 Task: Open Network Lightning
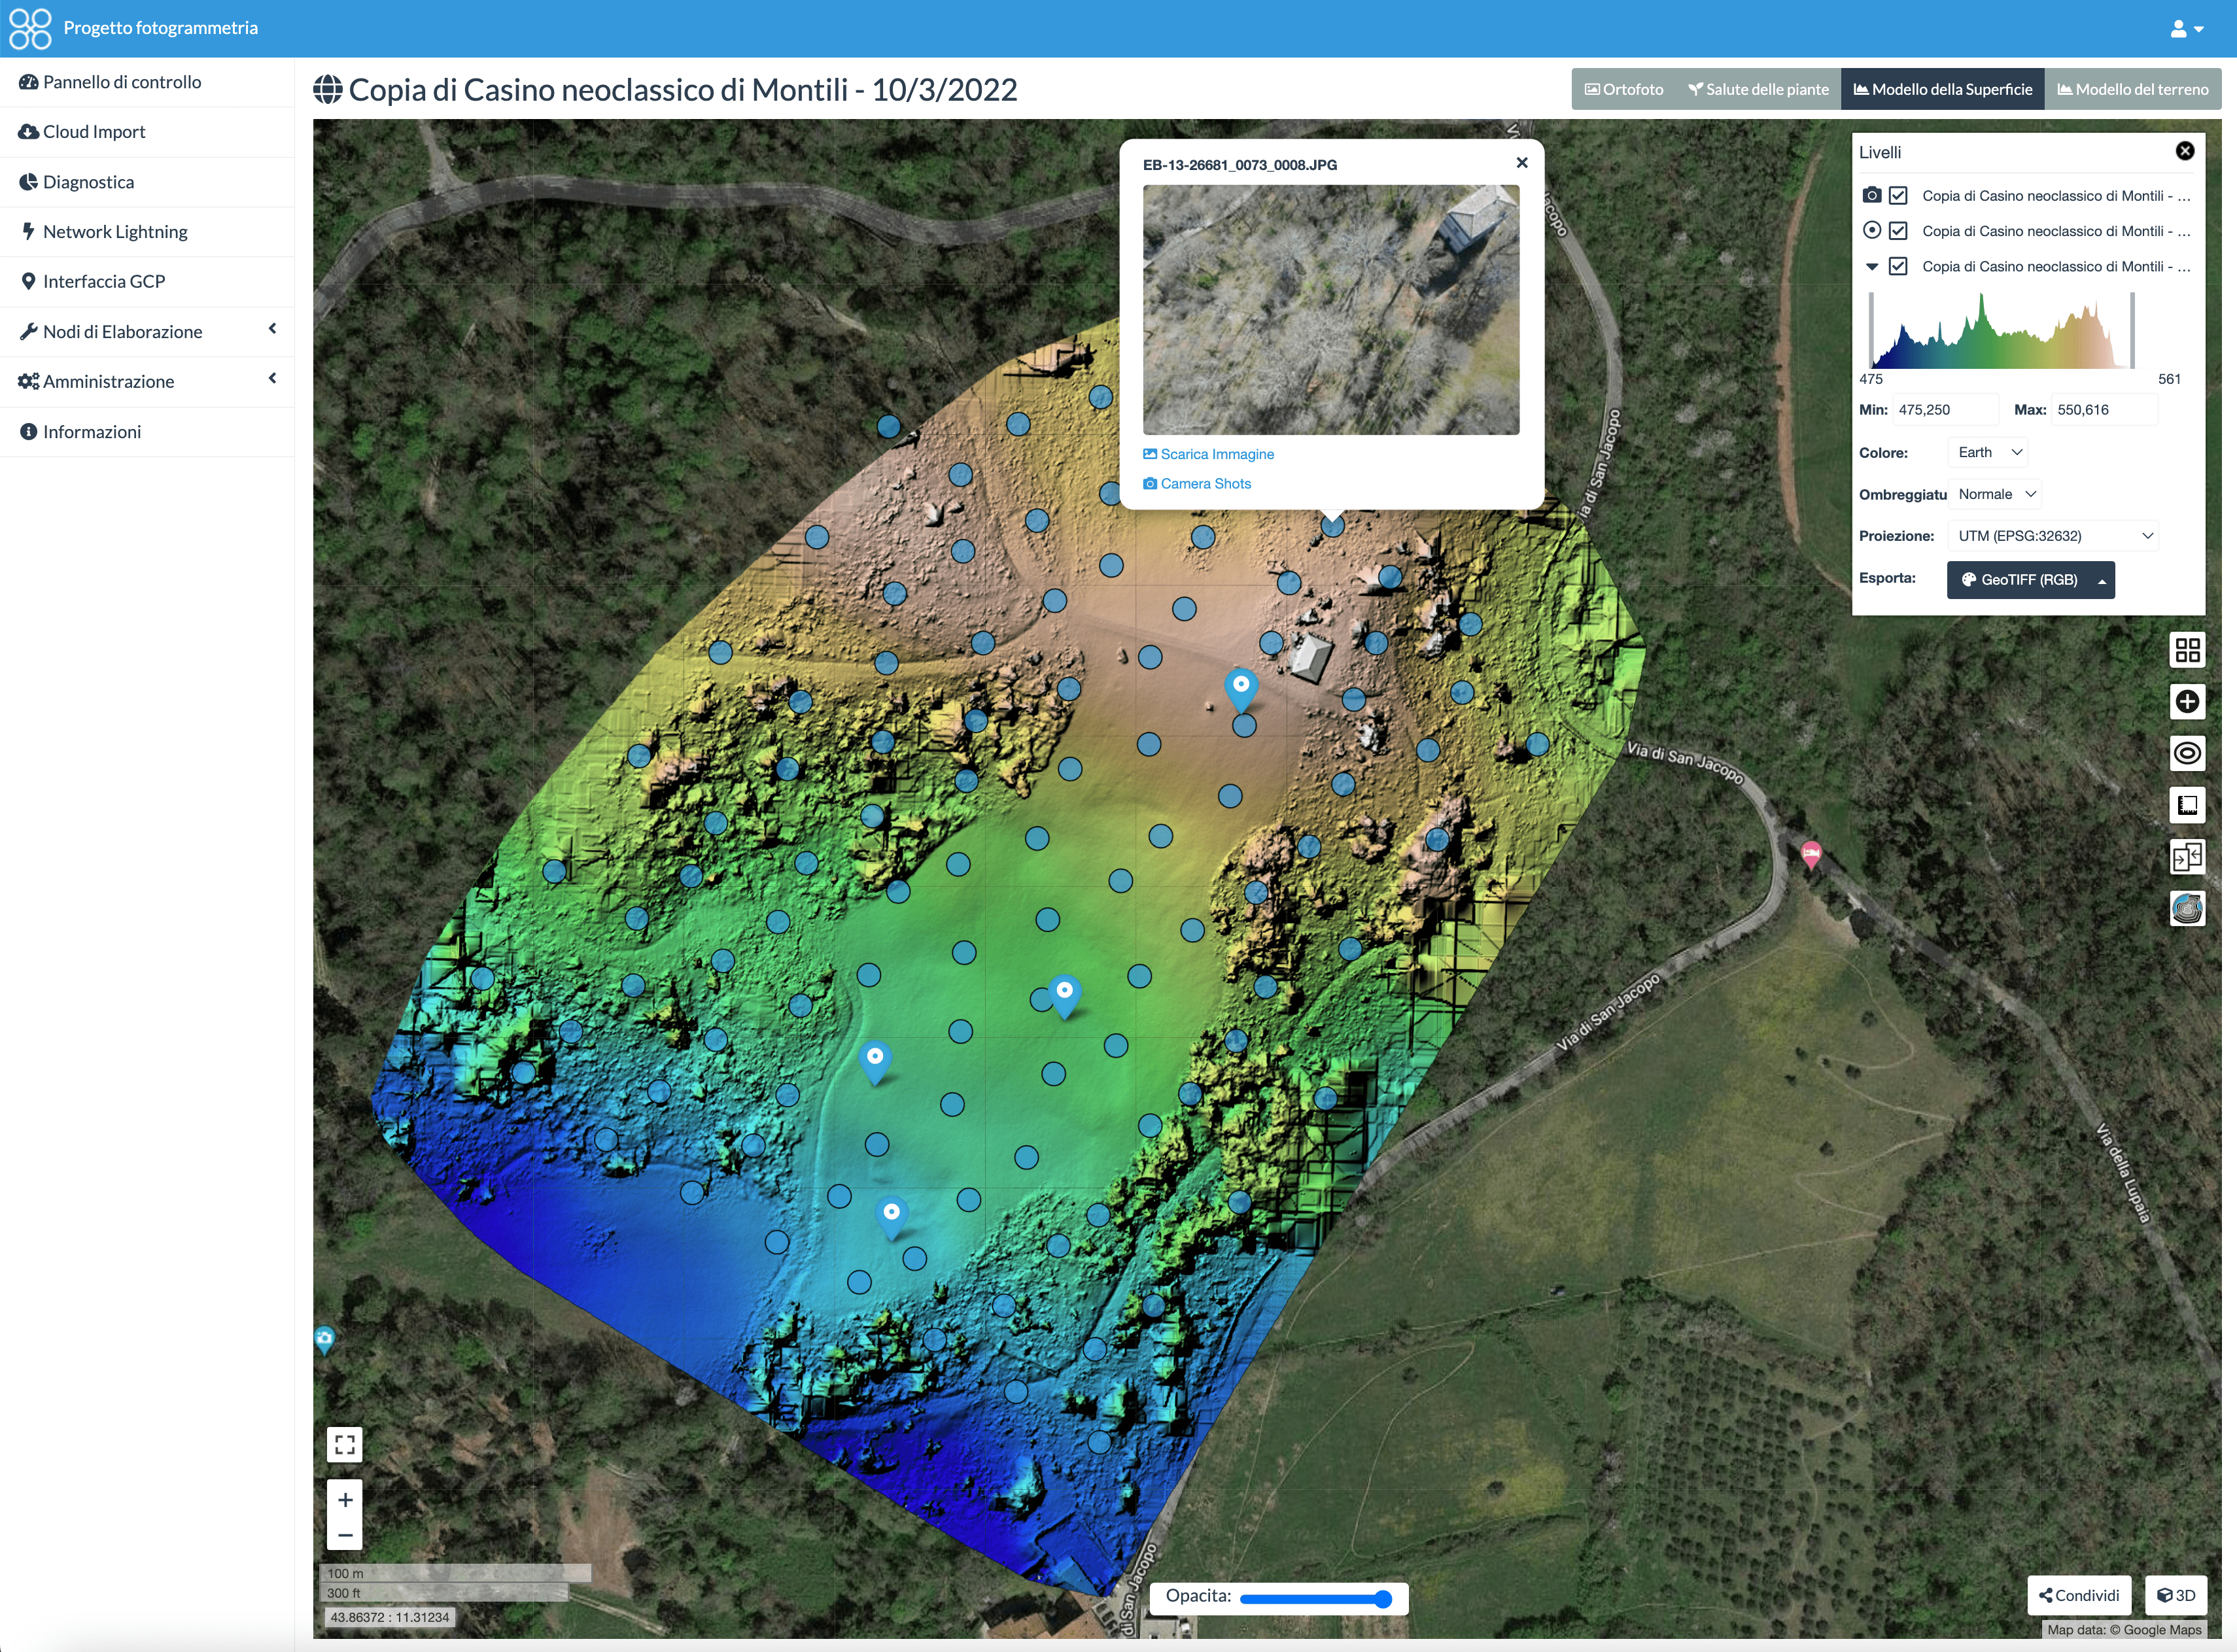pyautogui.click(x=147, y=232)
